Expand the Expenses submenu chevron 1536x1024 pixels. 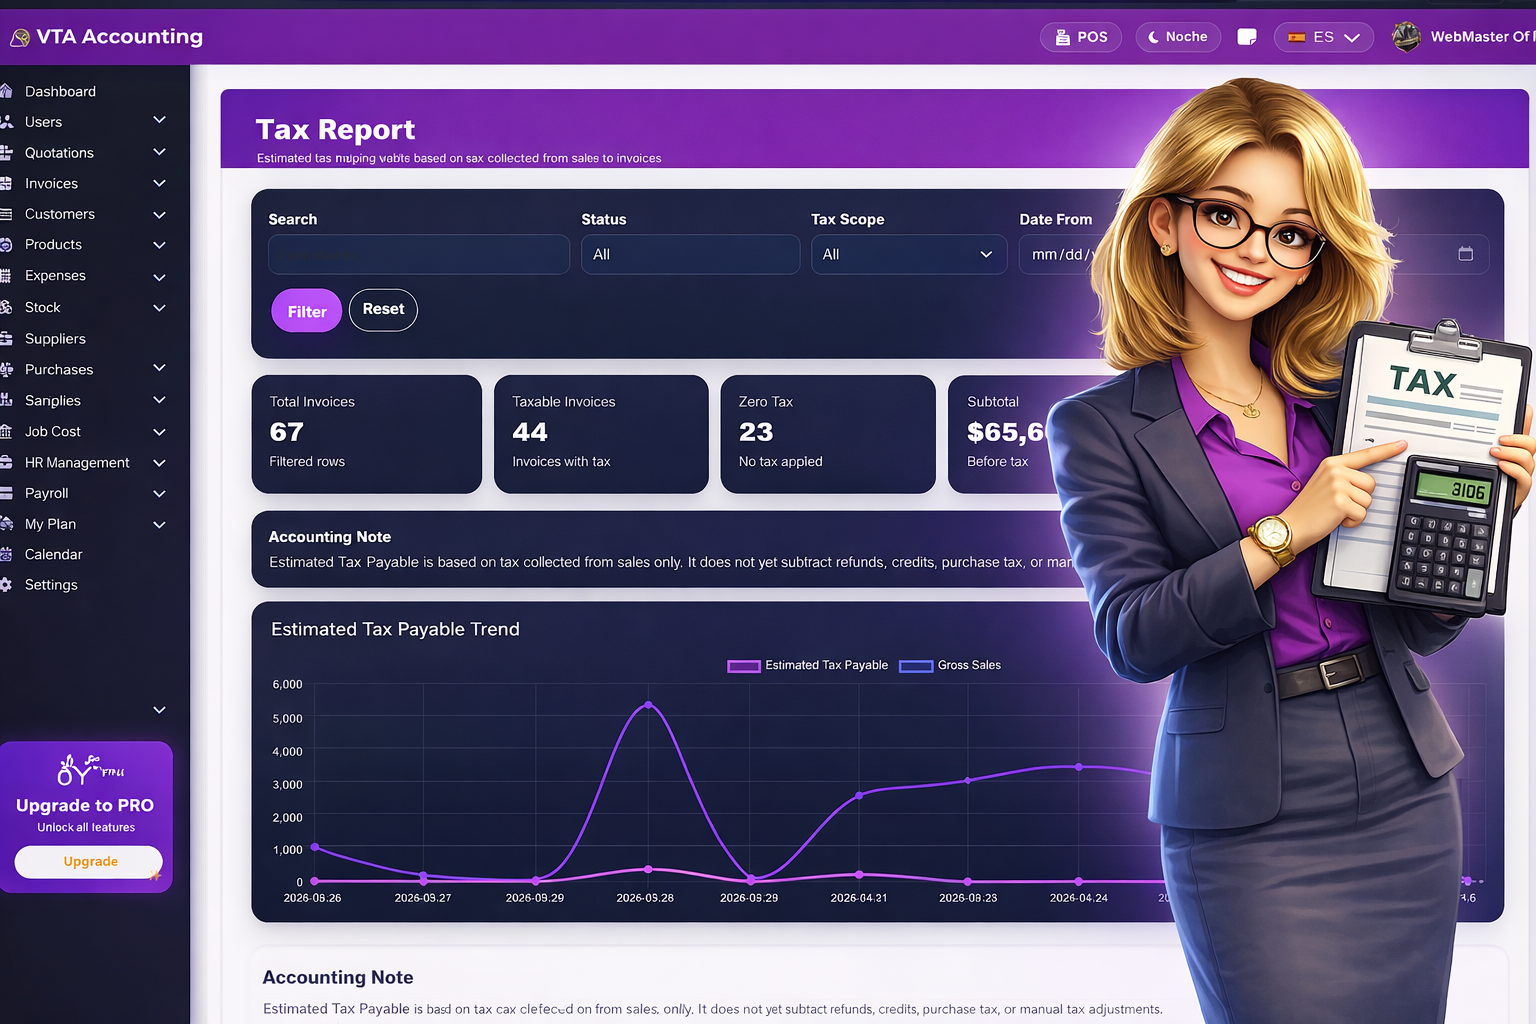pos(159,277)
